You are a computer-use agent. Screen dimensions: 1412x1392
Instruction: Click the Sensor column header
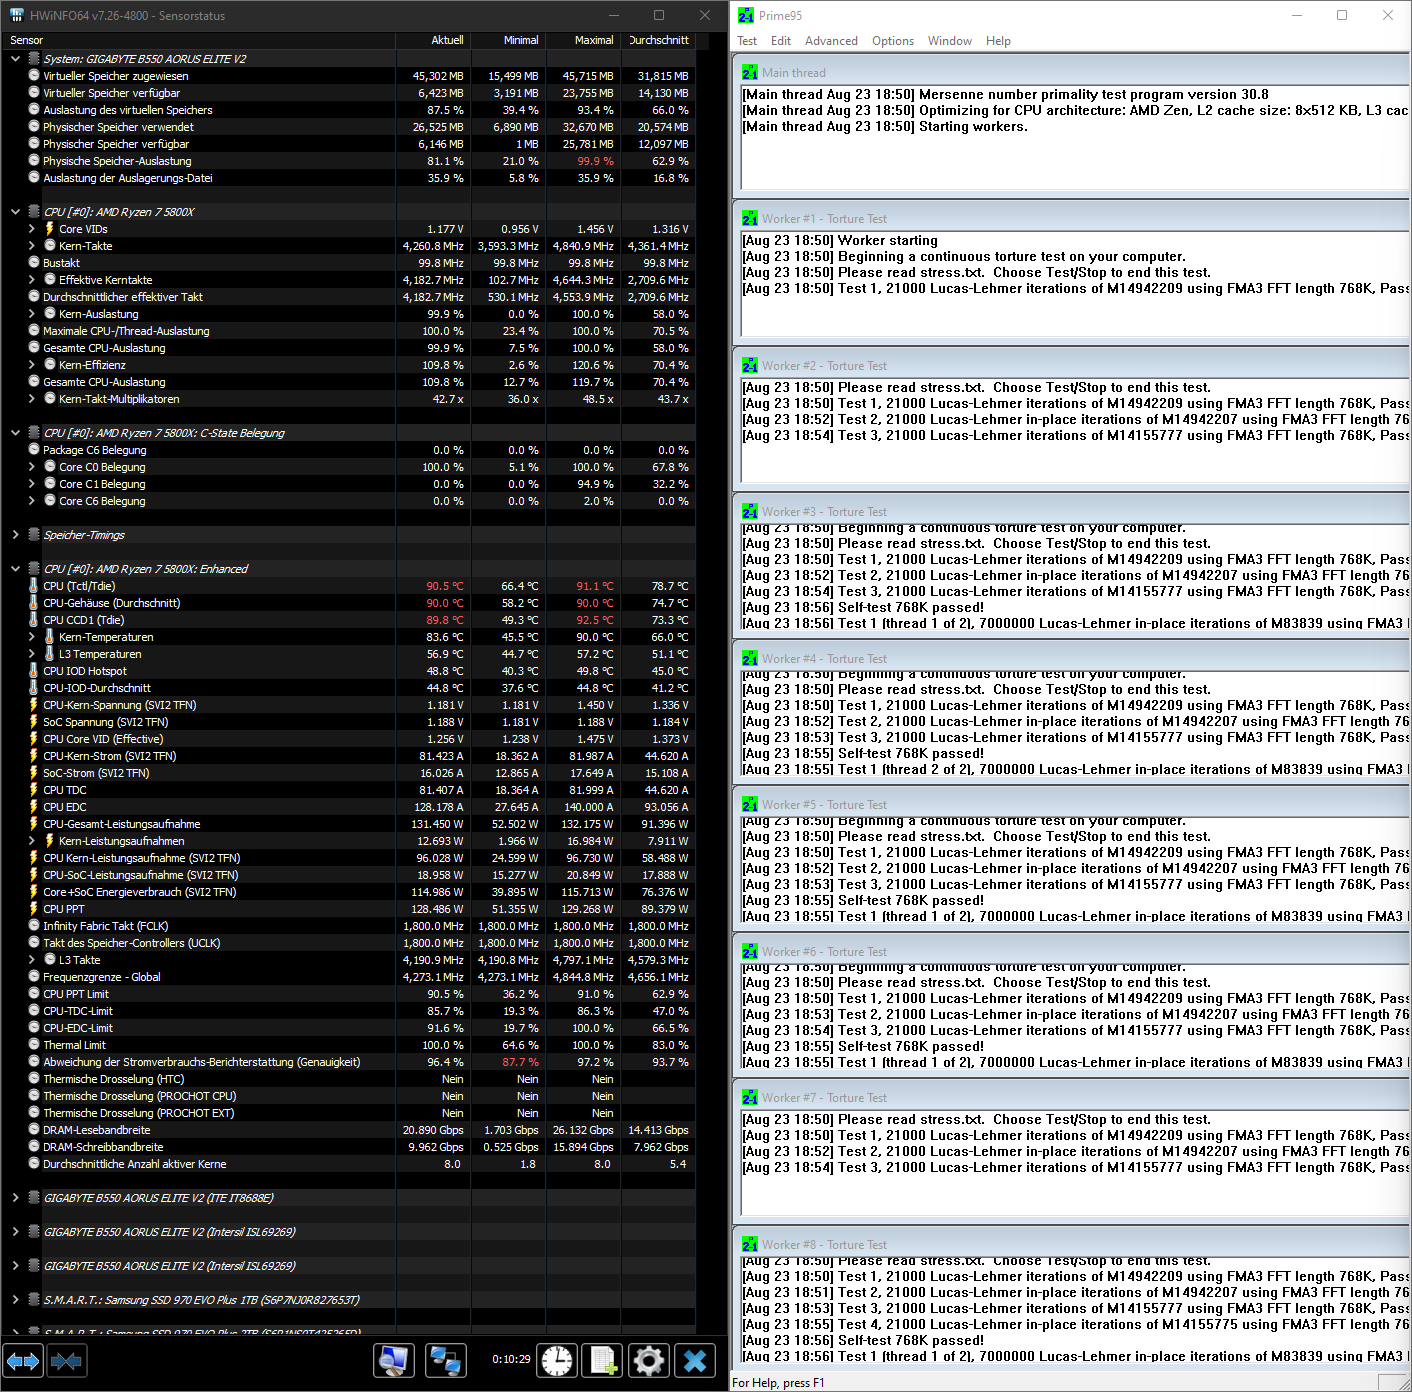tap(199, 40)
